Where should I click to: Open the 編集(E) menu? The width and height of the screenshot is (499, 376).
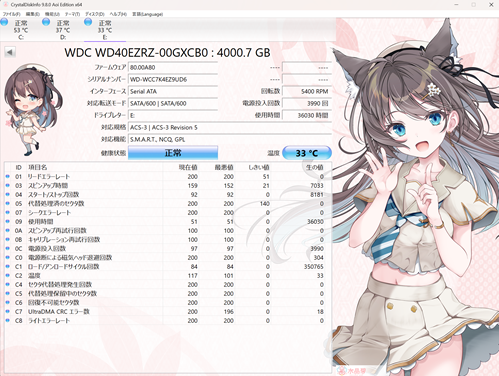pos(33,14)
